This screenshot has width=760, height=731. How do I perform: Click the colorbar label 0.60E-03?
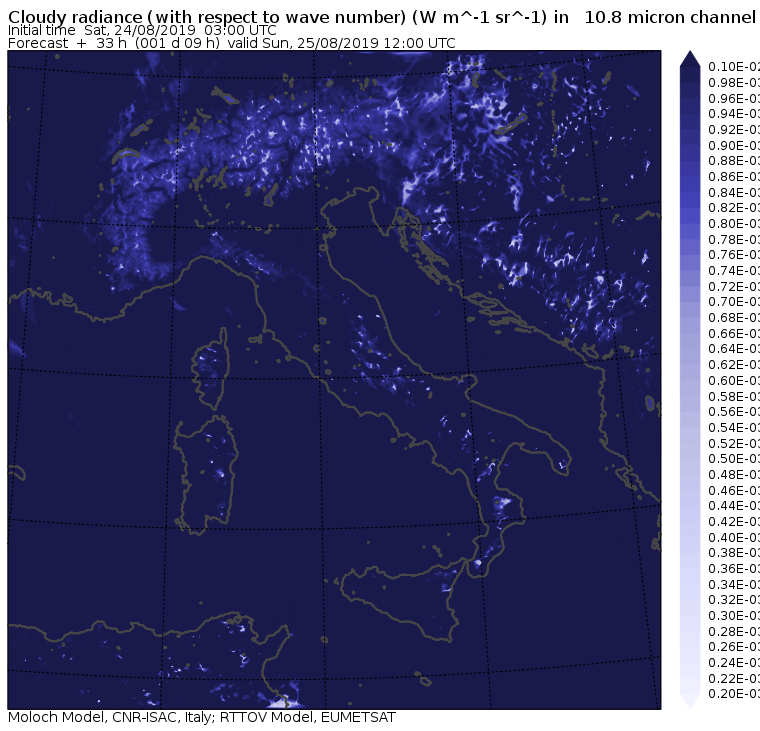[x=734, y=381]
